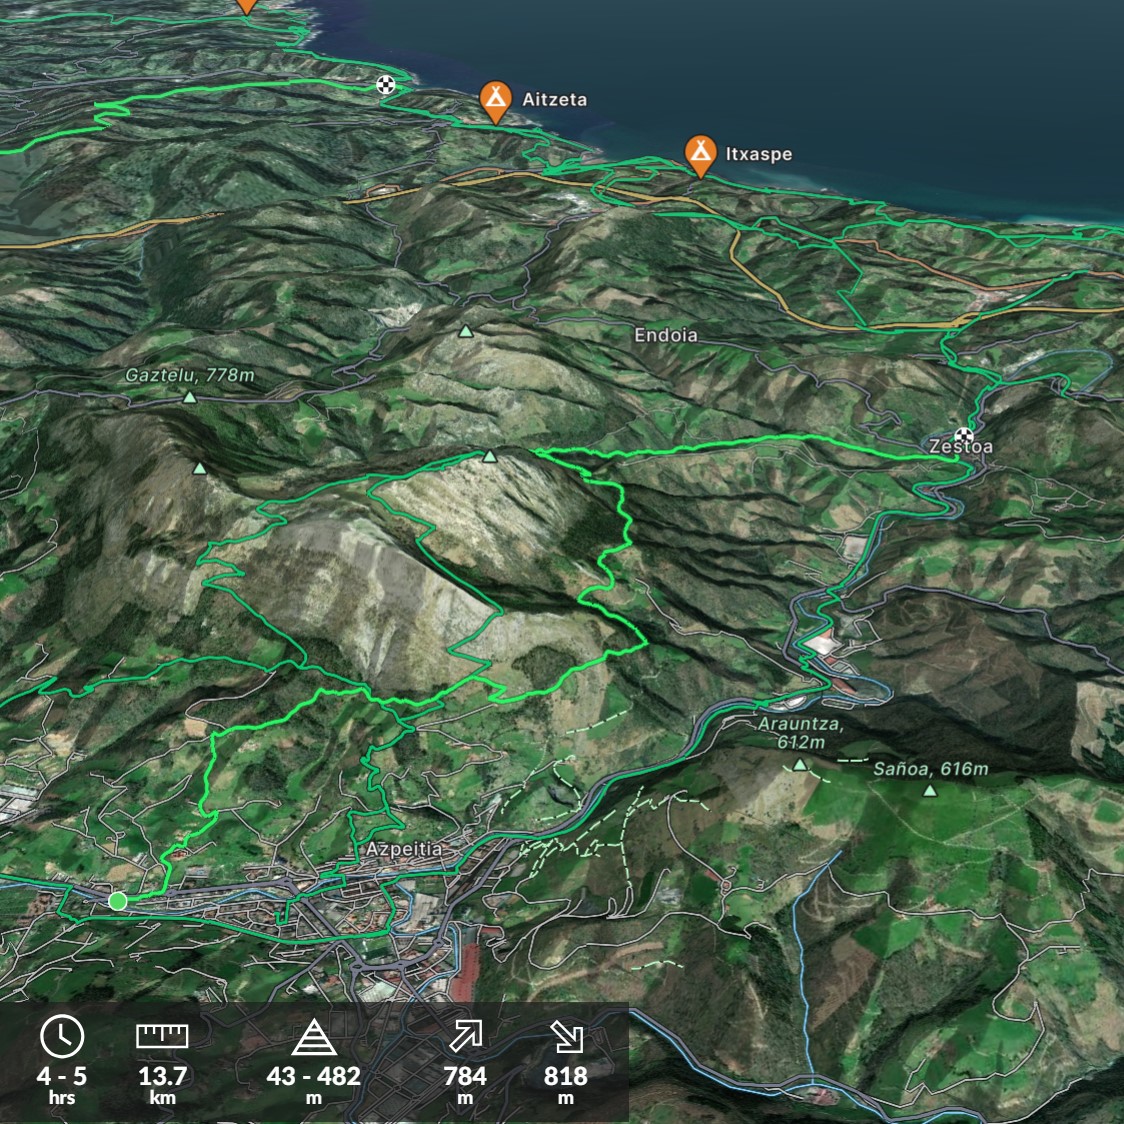Click the Endoia place label
The height and width of the screenshot is (1124, 1124).
tap(665, 335)
